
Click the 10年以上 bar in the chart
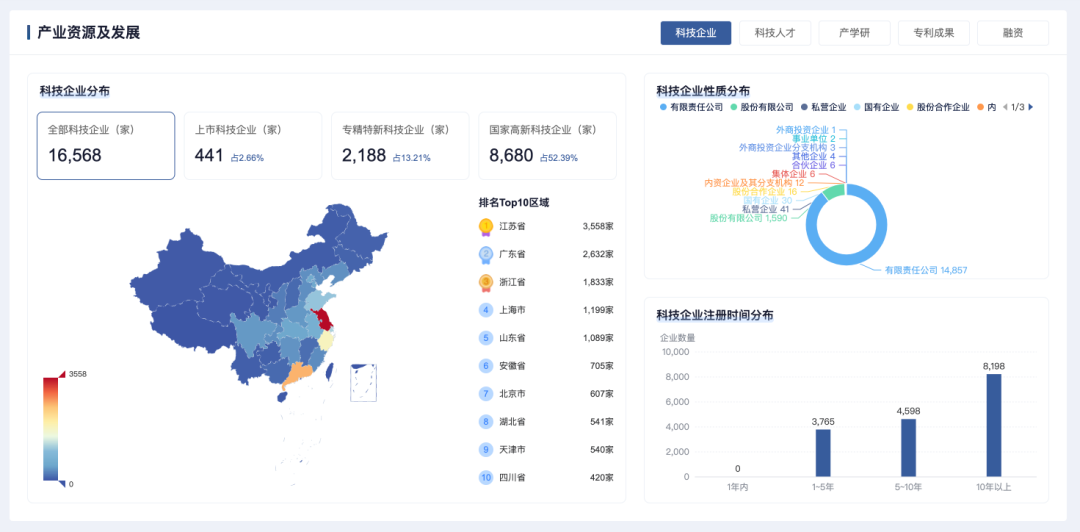[993, 425]
